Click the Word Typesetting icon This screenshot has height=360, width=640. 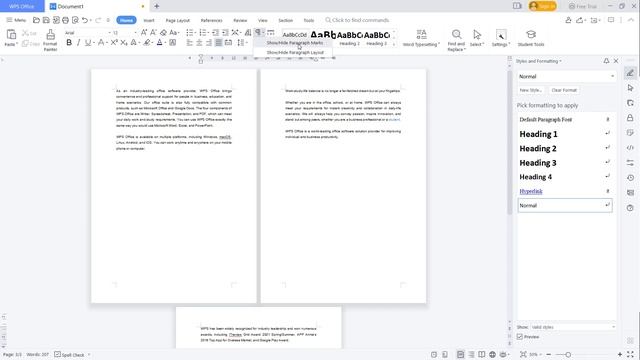(422, 34)
